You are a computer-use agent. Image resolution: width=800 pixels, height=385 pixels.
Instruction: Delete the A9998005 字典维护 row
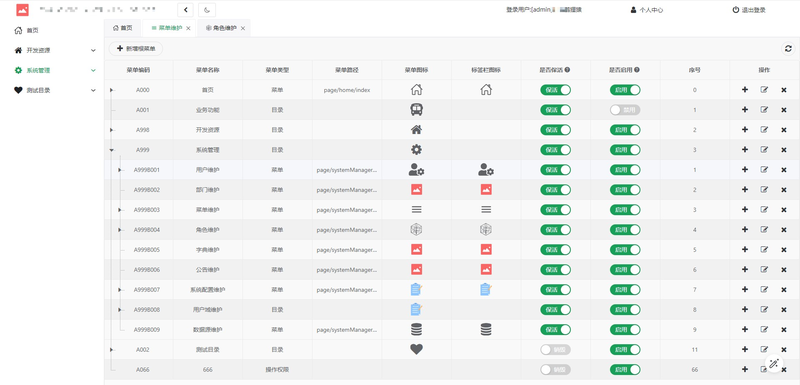(784, 250)
